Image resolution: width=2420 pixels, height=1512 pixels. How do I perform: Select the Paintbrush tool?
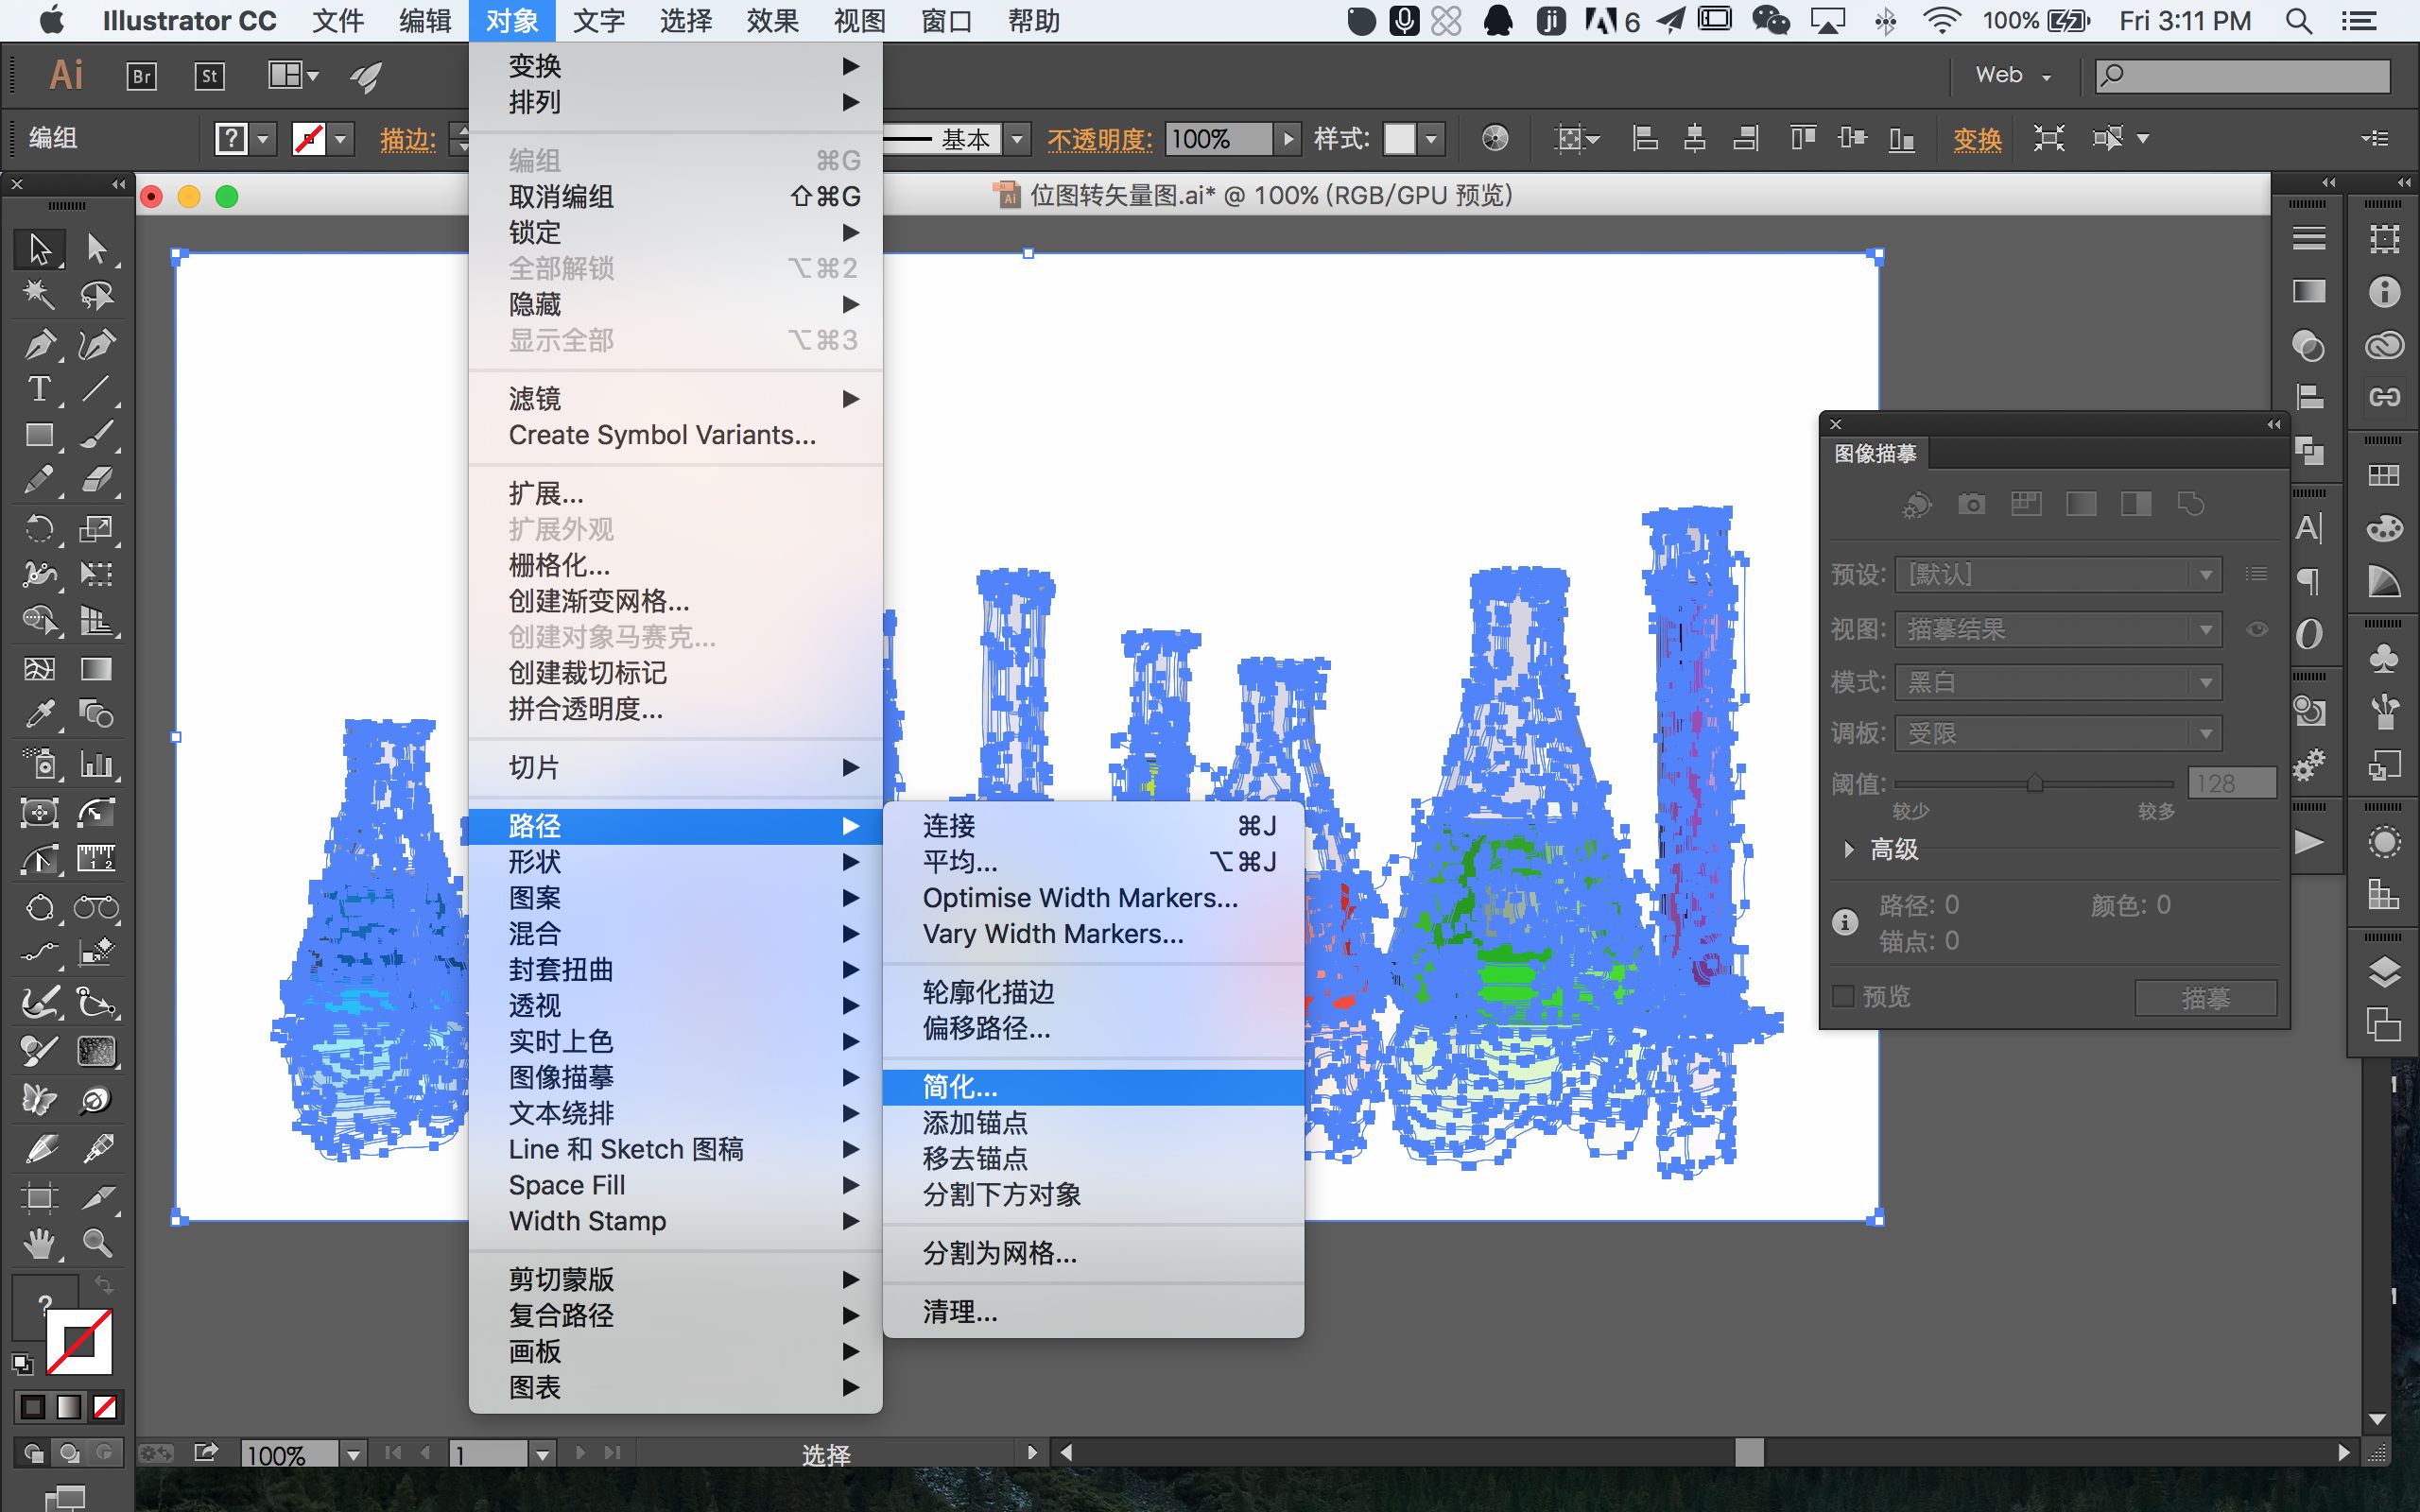click(97, 434)
